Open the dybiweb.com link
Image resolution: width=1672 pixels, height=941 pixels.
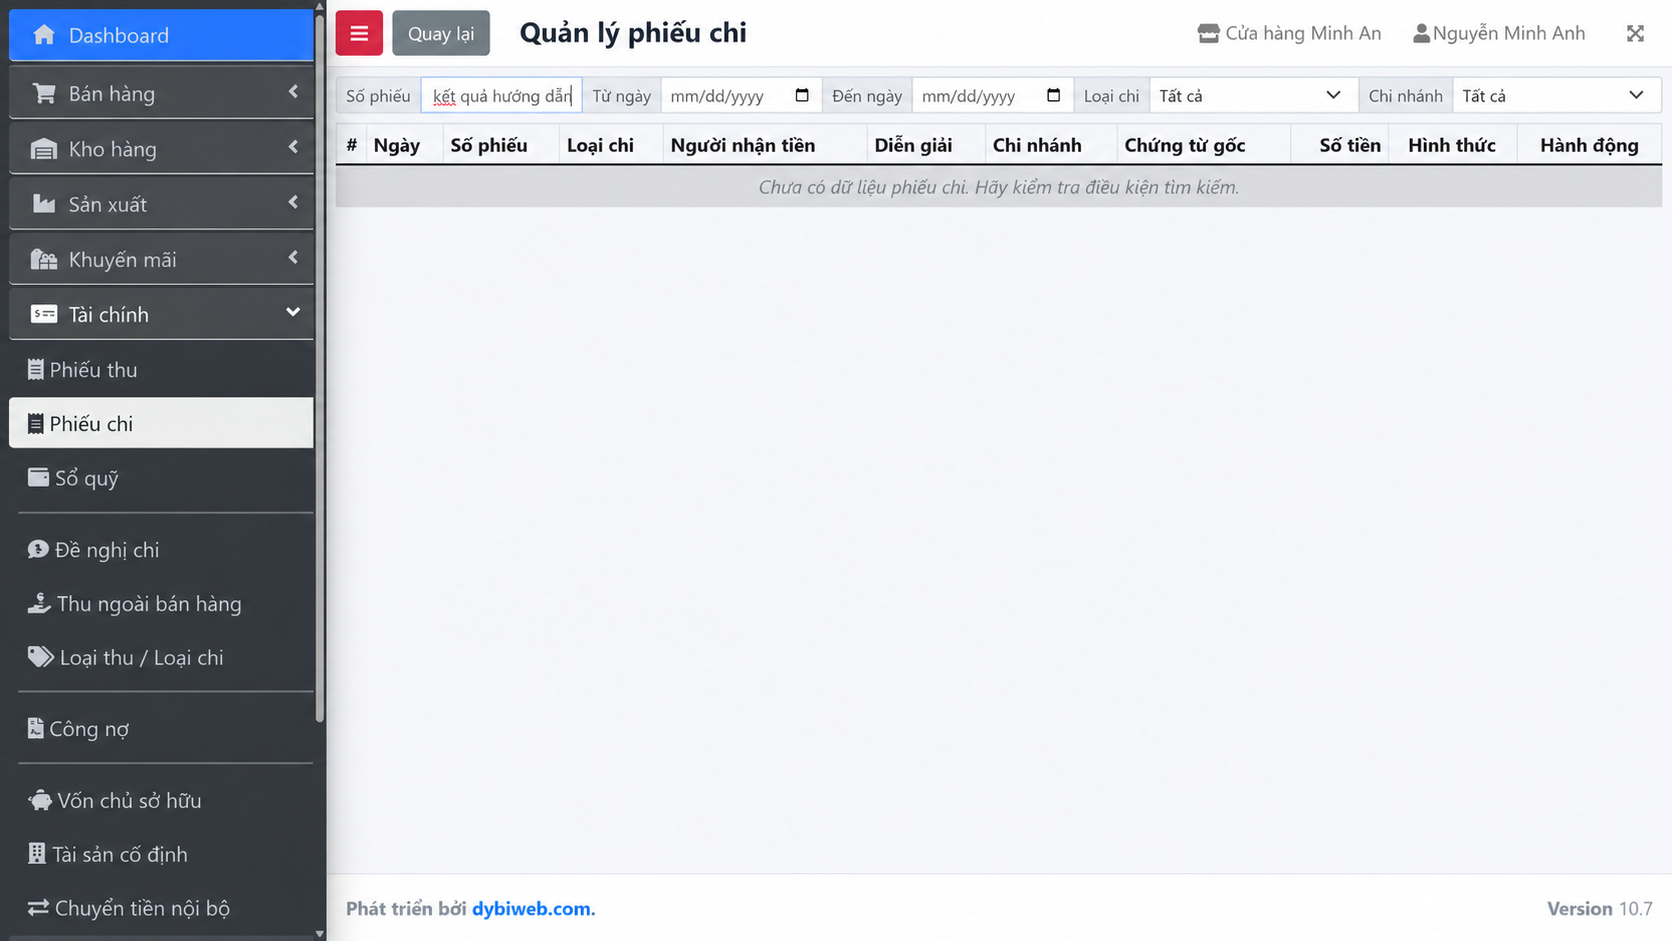click(533, 909)
